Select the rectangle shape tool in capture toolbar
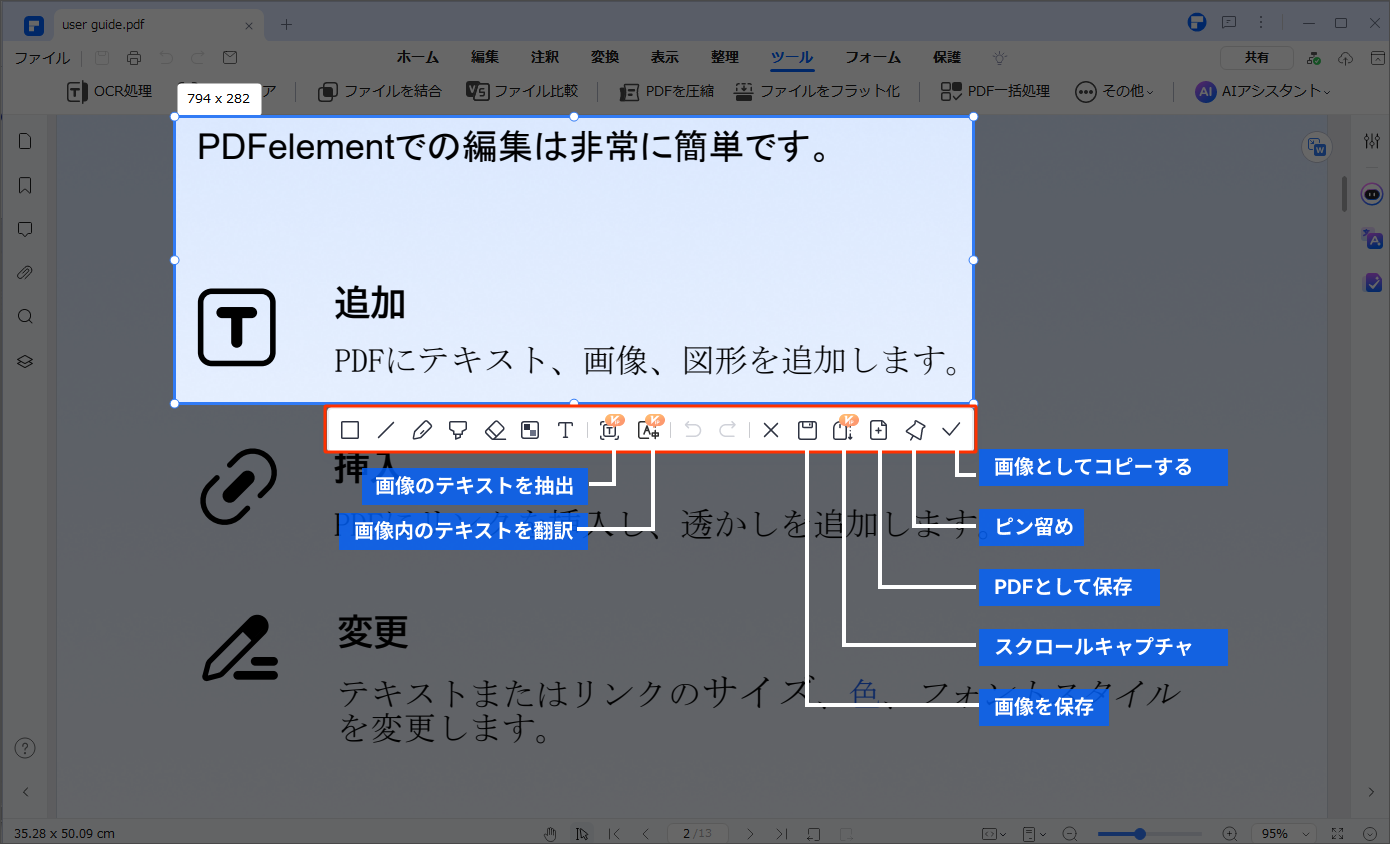The width and height of the screenshot is (1391, 847). pyautogui.click(x=350, y=431)
